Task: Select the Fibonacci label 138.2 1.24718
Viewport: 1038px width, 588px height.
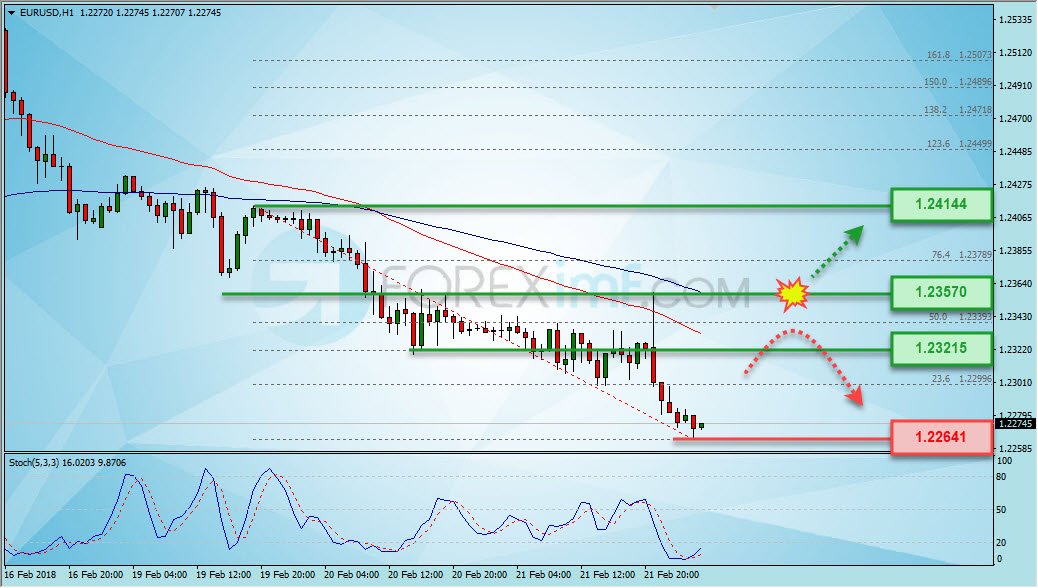Action: coord(957,110)
